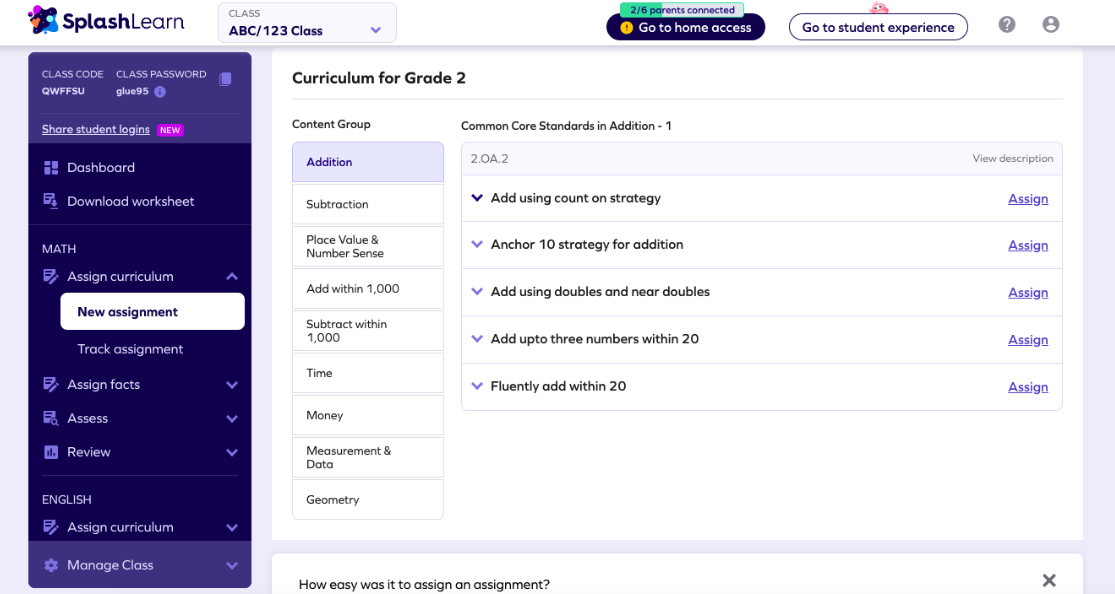Click the class password info icon
Viewport: 1115px width, 594px height.
click(160, 92)
